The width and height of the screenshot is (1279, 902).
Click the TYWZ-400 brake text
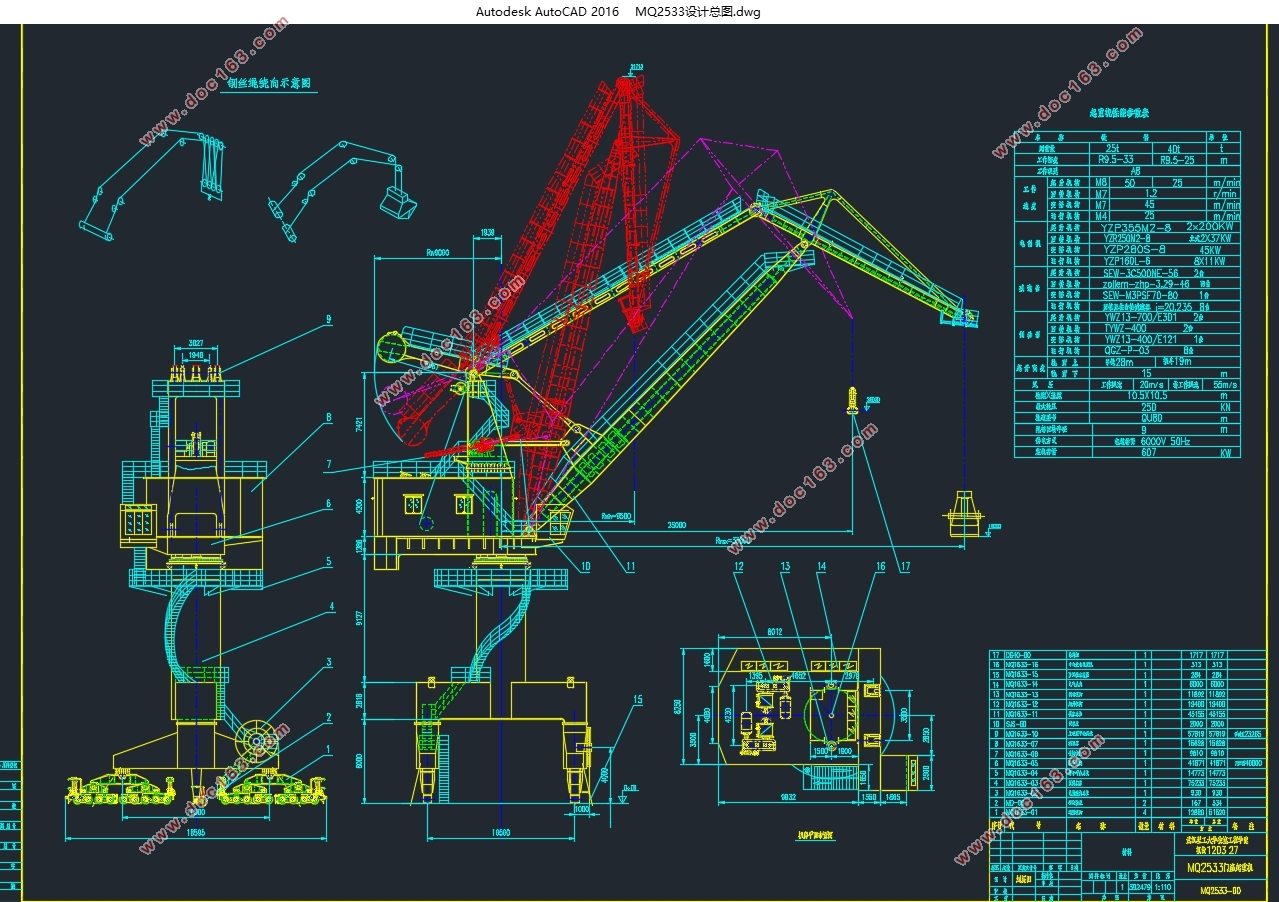(1126, 329)
